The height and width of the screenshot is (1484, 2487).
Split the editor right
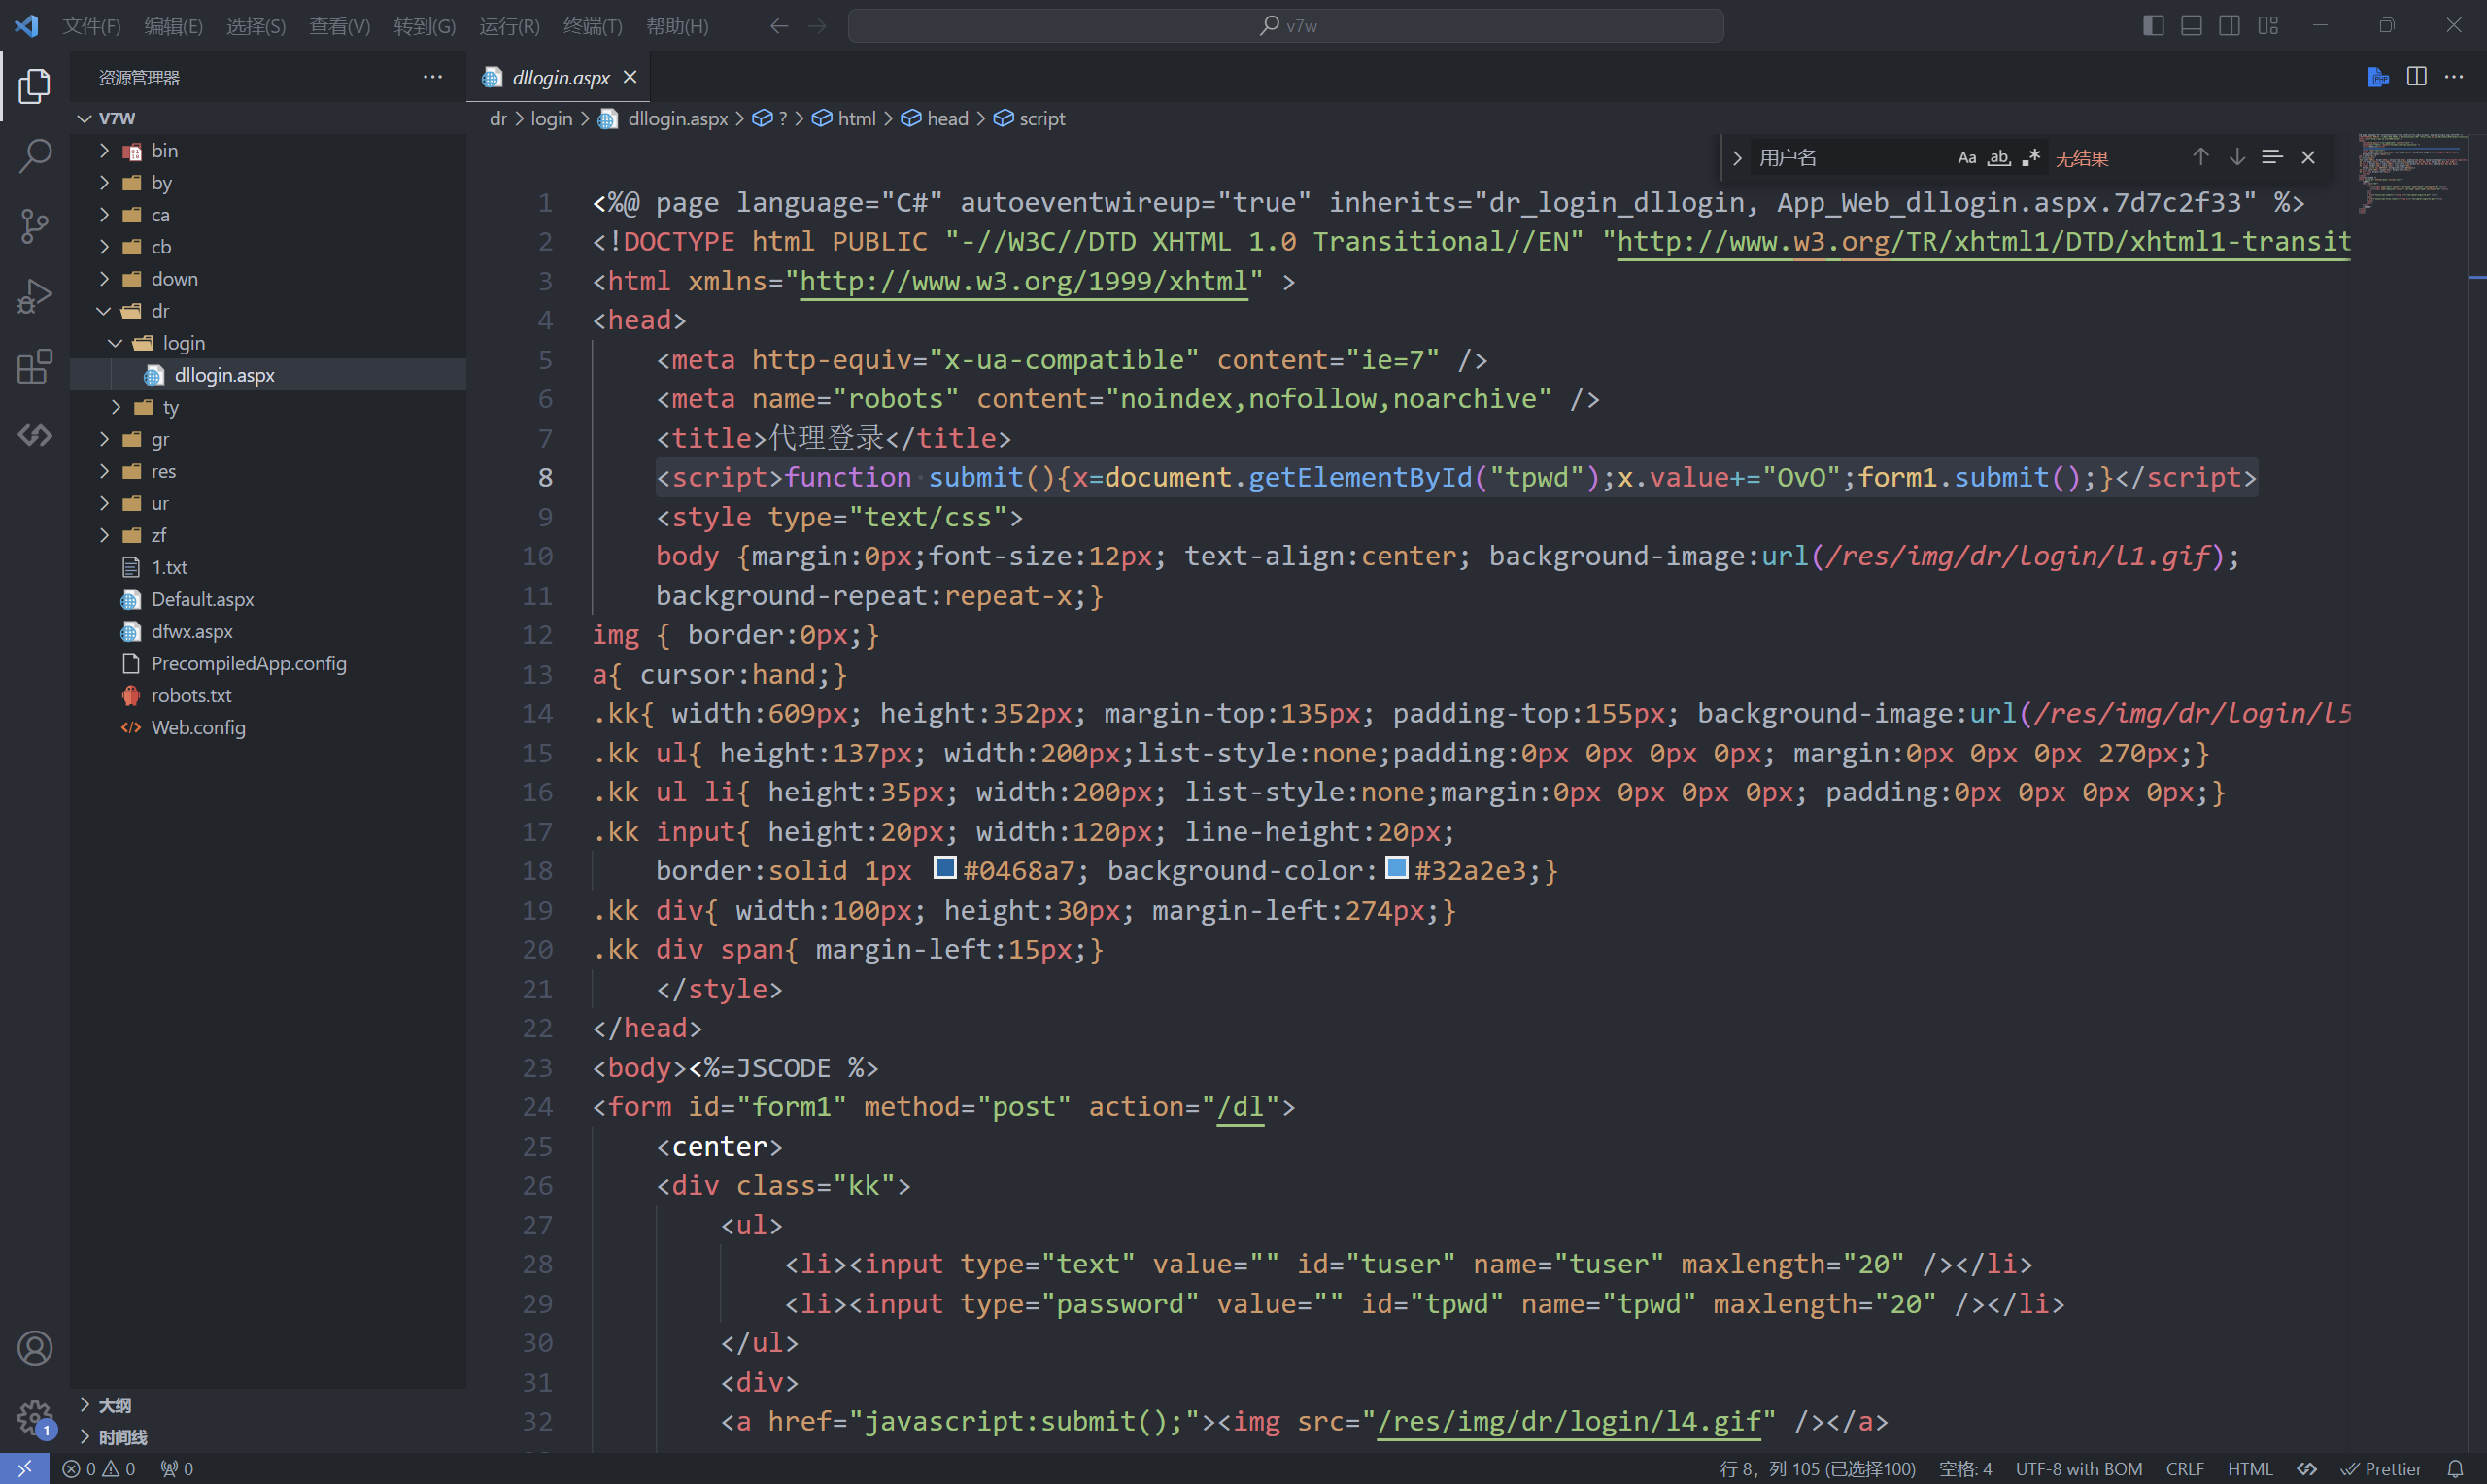coord(2416,77)
